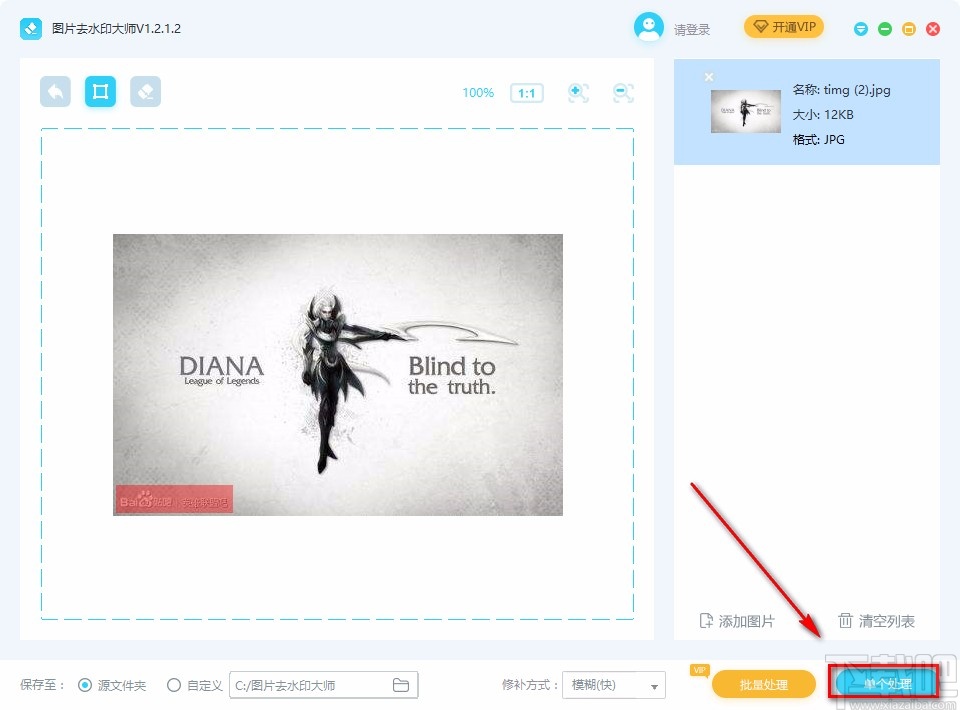This screenshot has width=960, height=710.
Task: Click the 批量处理 button
Action: 763,684
